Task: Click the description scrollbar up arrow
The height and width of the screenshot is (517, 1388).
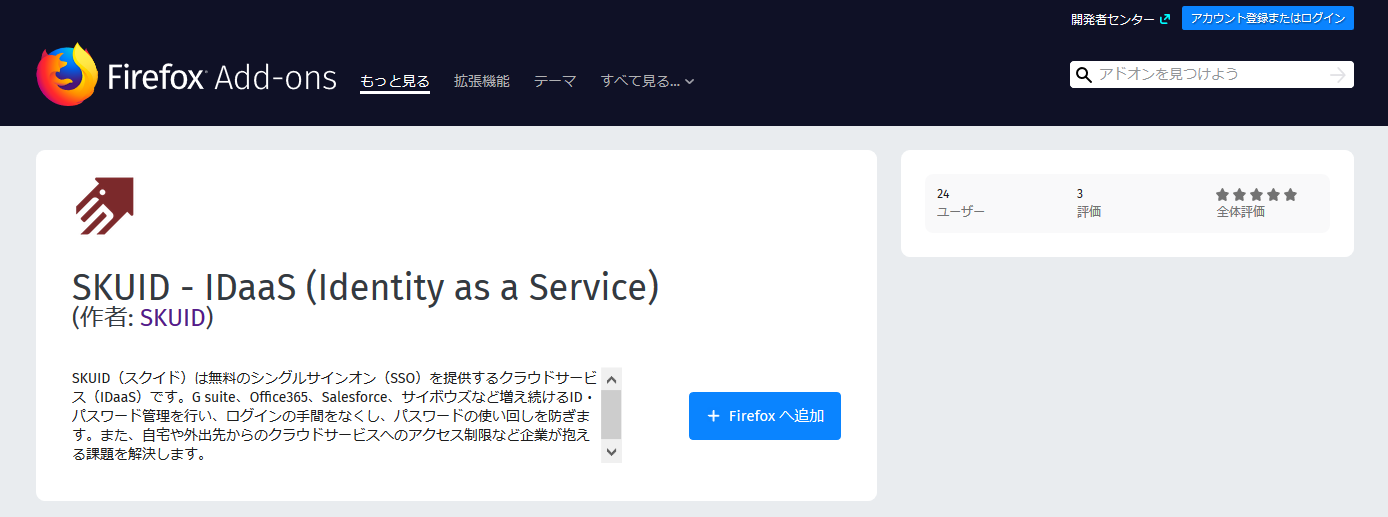Action: pos(611,378)
